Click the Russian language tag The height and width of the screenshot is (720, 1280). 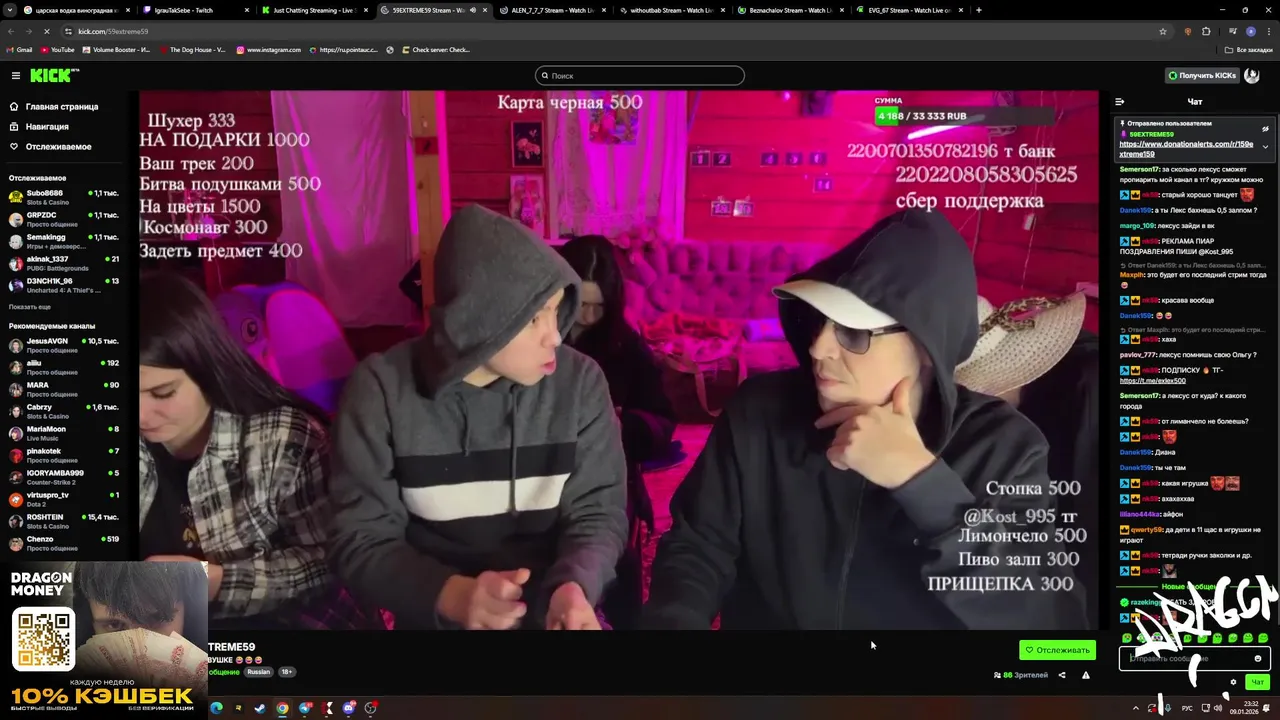pos(259,672)
